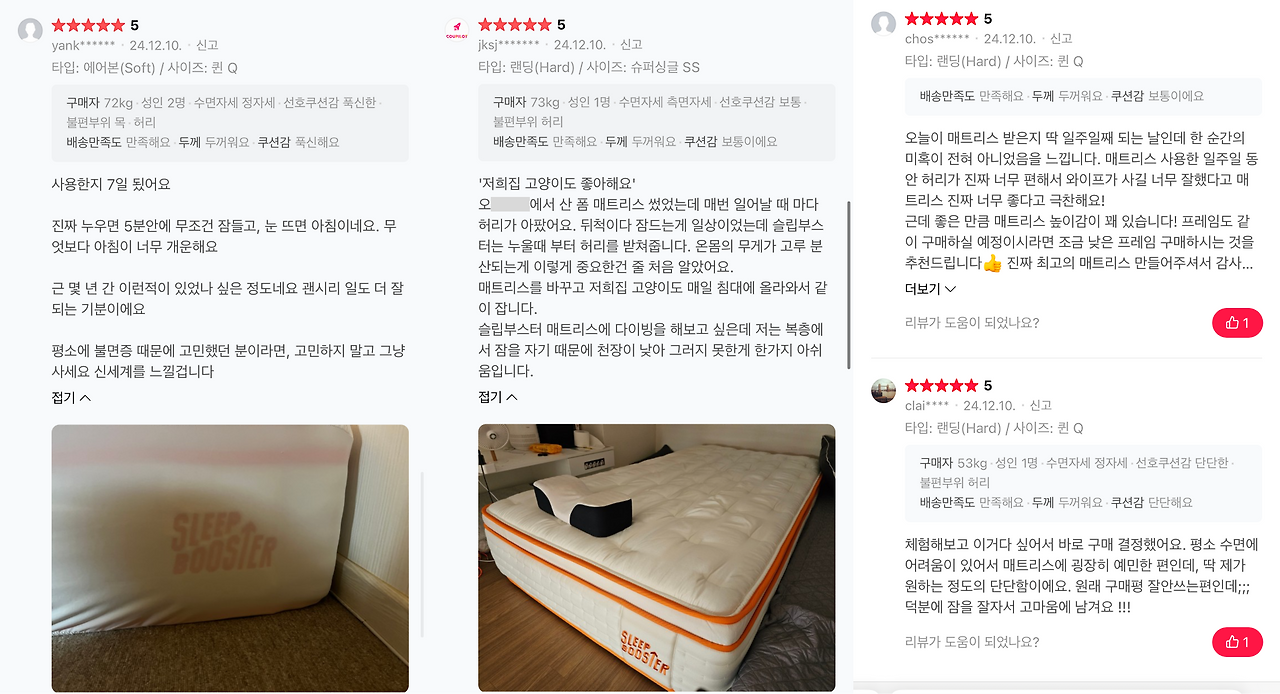
Task: Click clai**** reviewer profile photo
Action: (883, 390)
